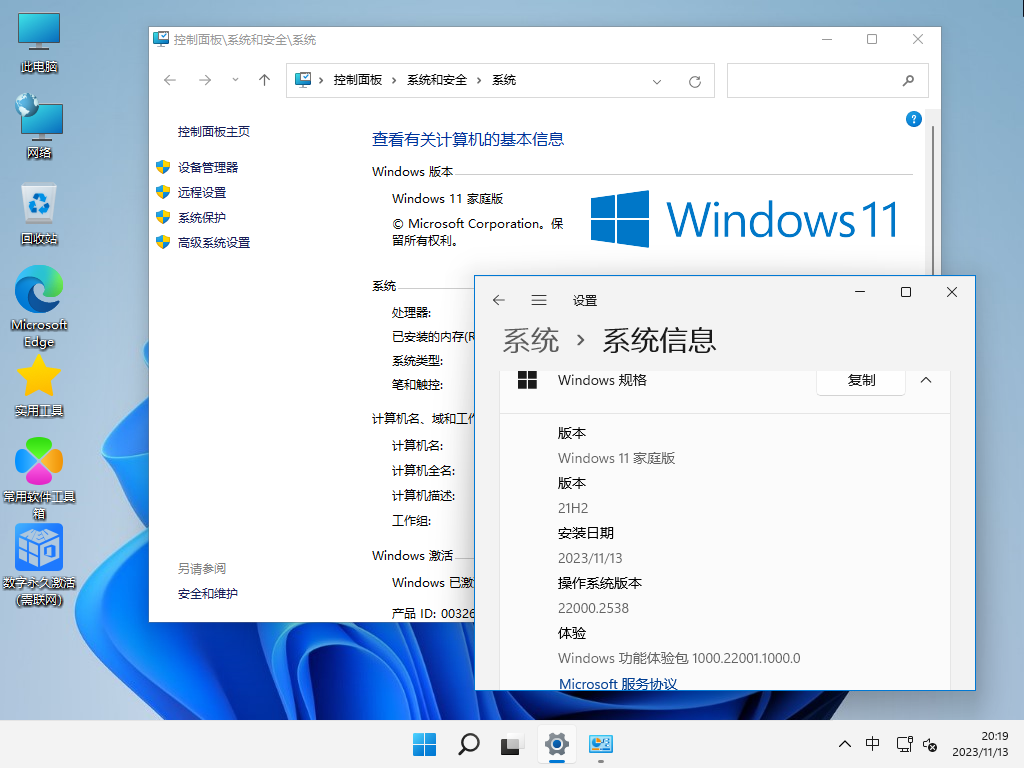
Task: Maximize the Settings window
Action: 906,292
